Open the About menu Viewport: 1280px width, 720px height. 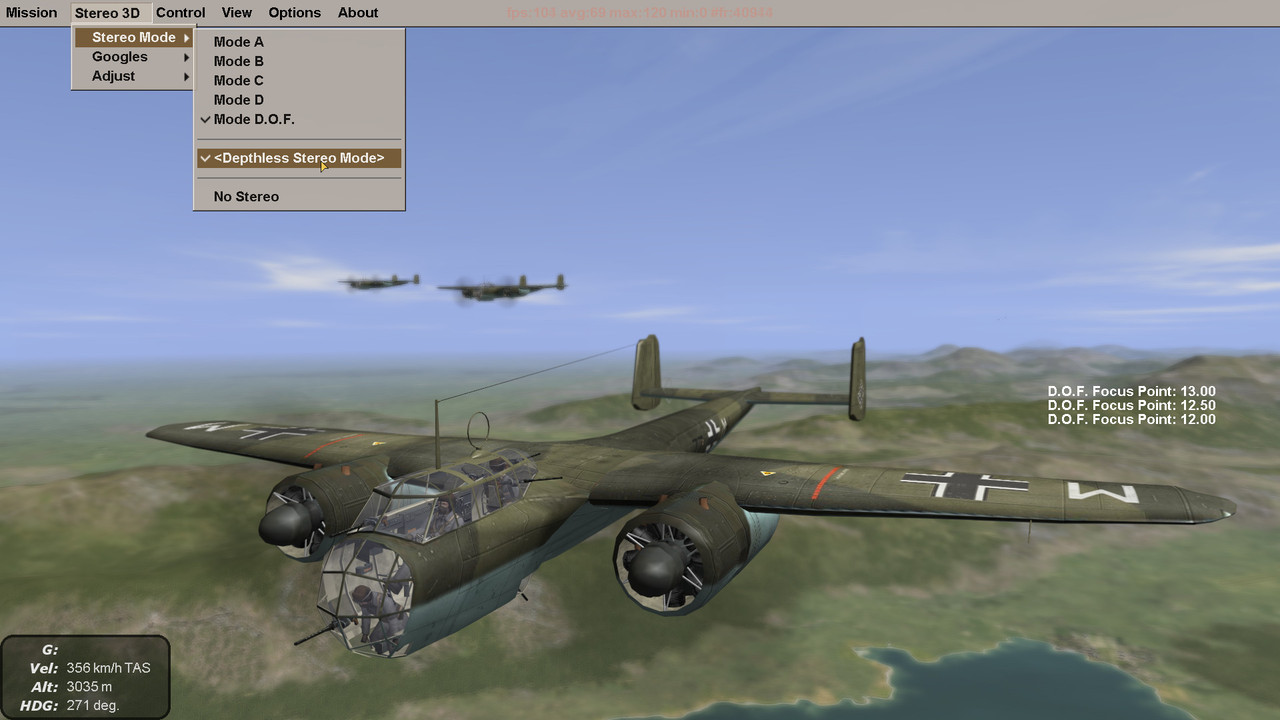pos(358,13)
